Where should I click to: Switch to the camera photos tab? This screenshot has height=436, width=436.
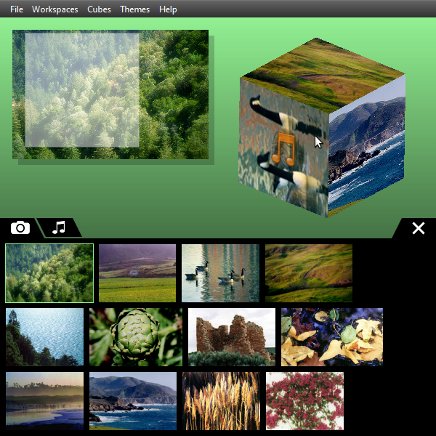click(x=20, y=228)
